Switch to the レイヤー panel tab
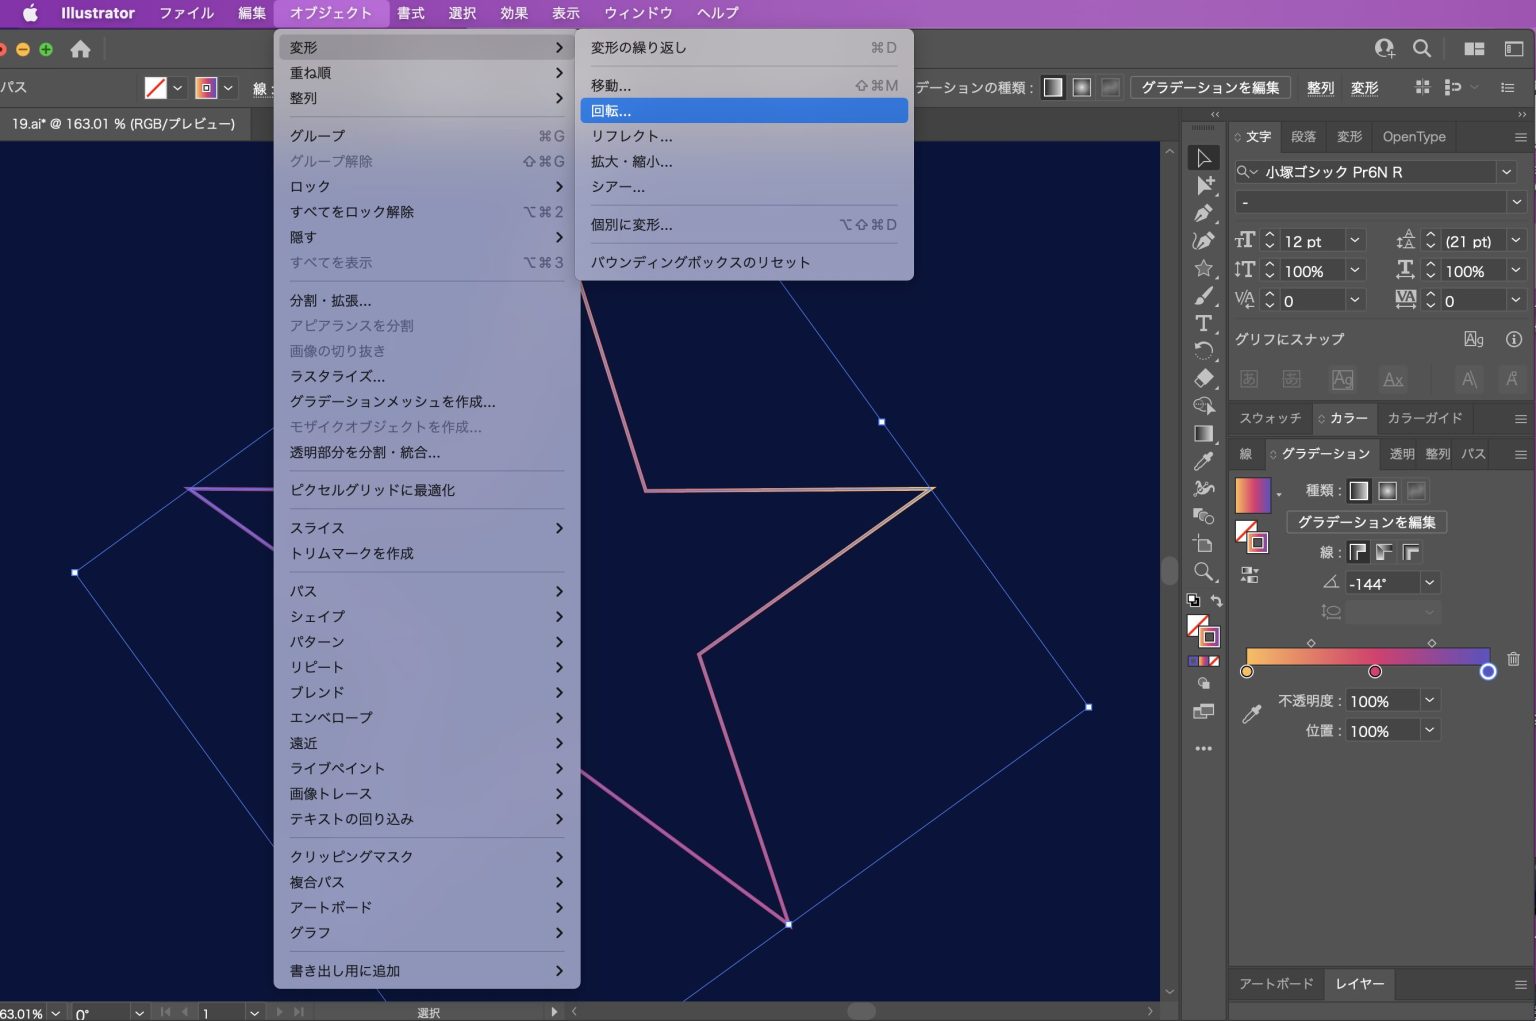1536x1021 pixels. (1360, 984)
